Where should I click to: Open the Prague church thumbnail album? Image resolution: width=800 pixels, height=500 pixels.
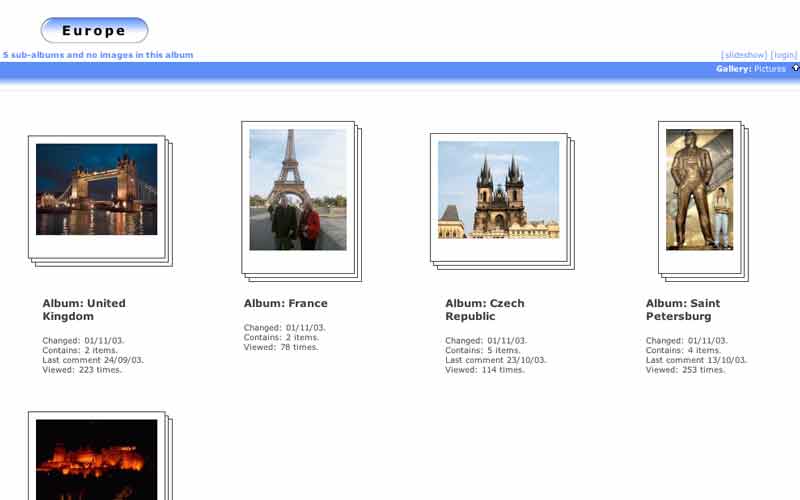pos(498,190)
